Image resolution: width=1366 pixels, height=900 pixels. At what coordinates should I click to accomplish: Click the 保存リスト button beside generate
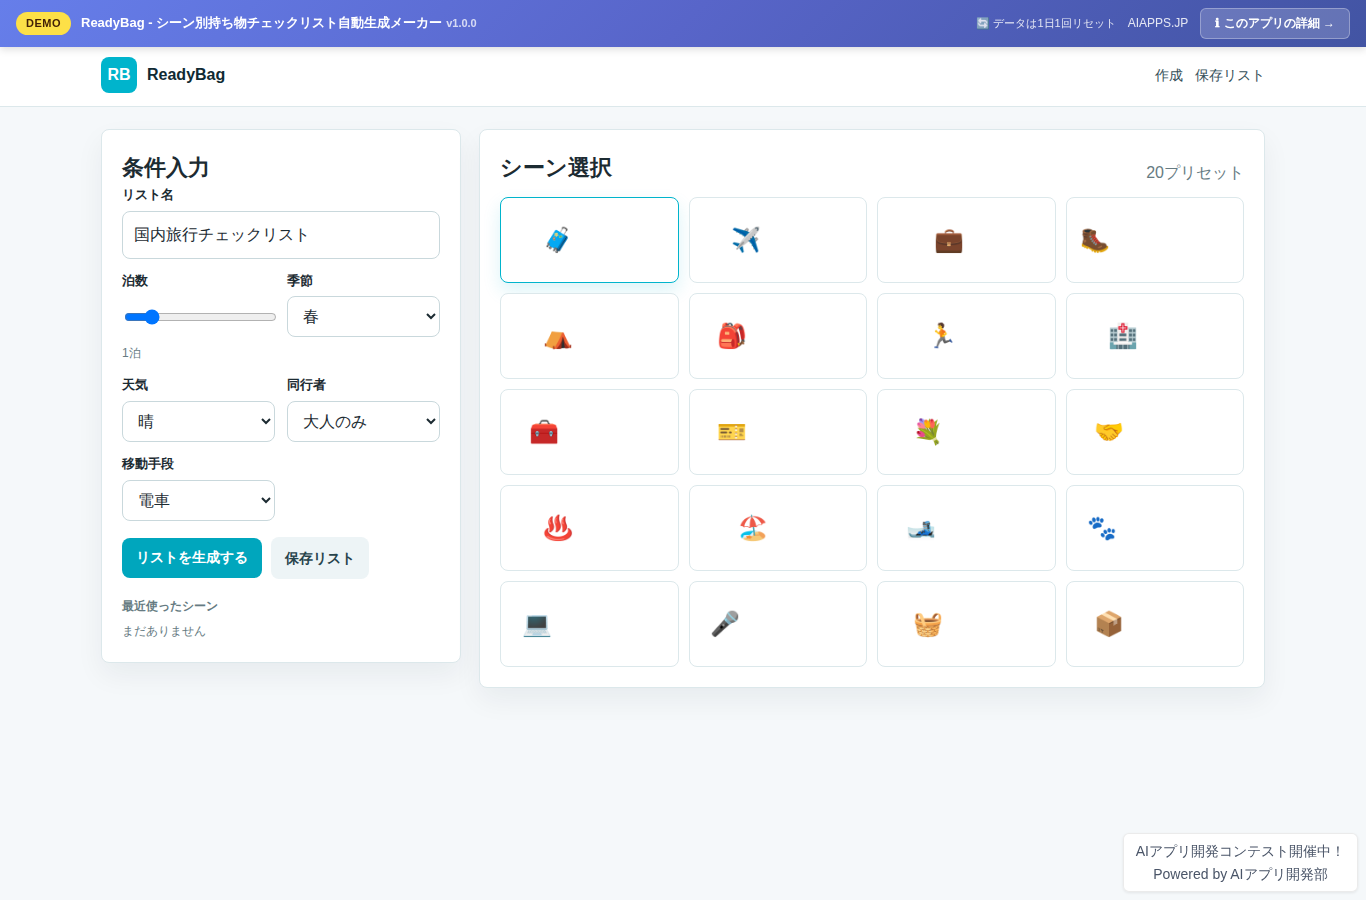320,558
